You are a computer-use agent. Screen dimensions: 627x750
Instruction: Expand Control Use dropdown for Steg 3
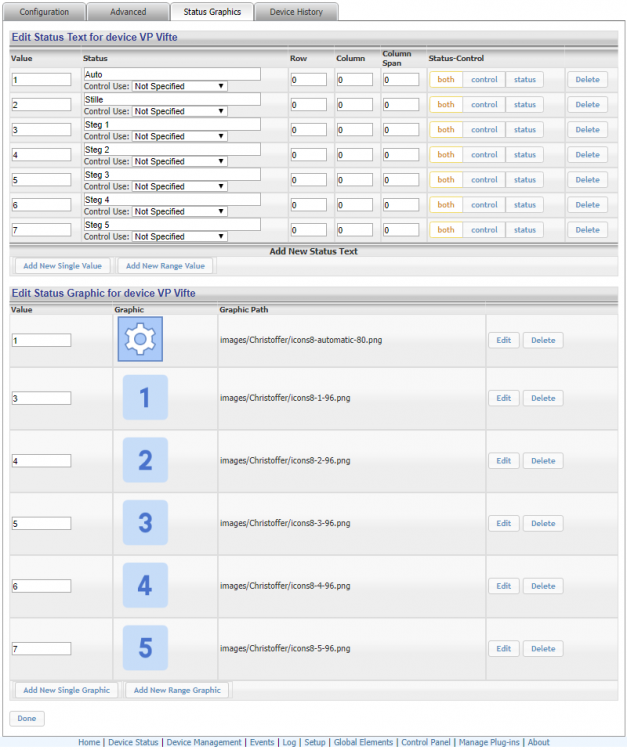tap(180, 186)
